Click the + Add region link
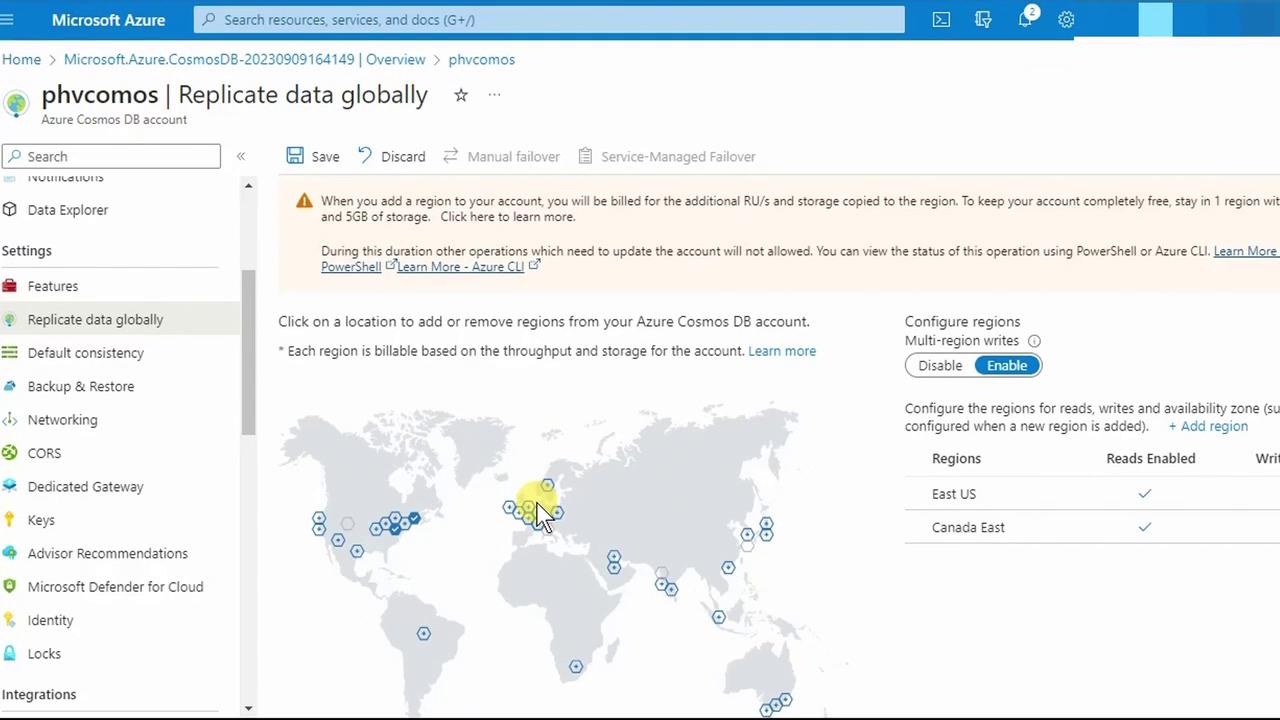 [1208, 426]
